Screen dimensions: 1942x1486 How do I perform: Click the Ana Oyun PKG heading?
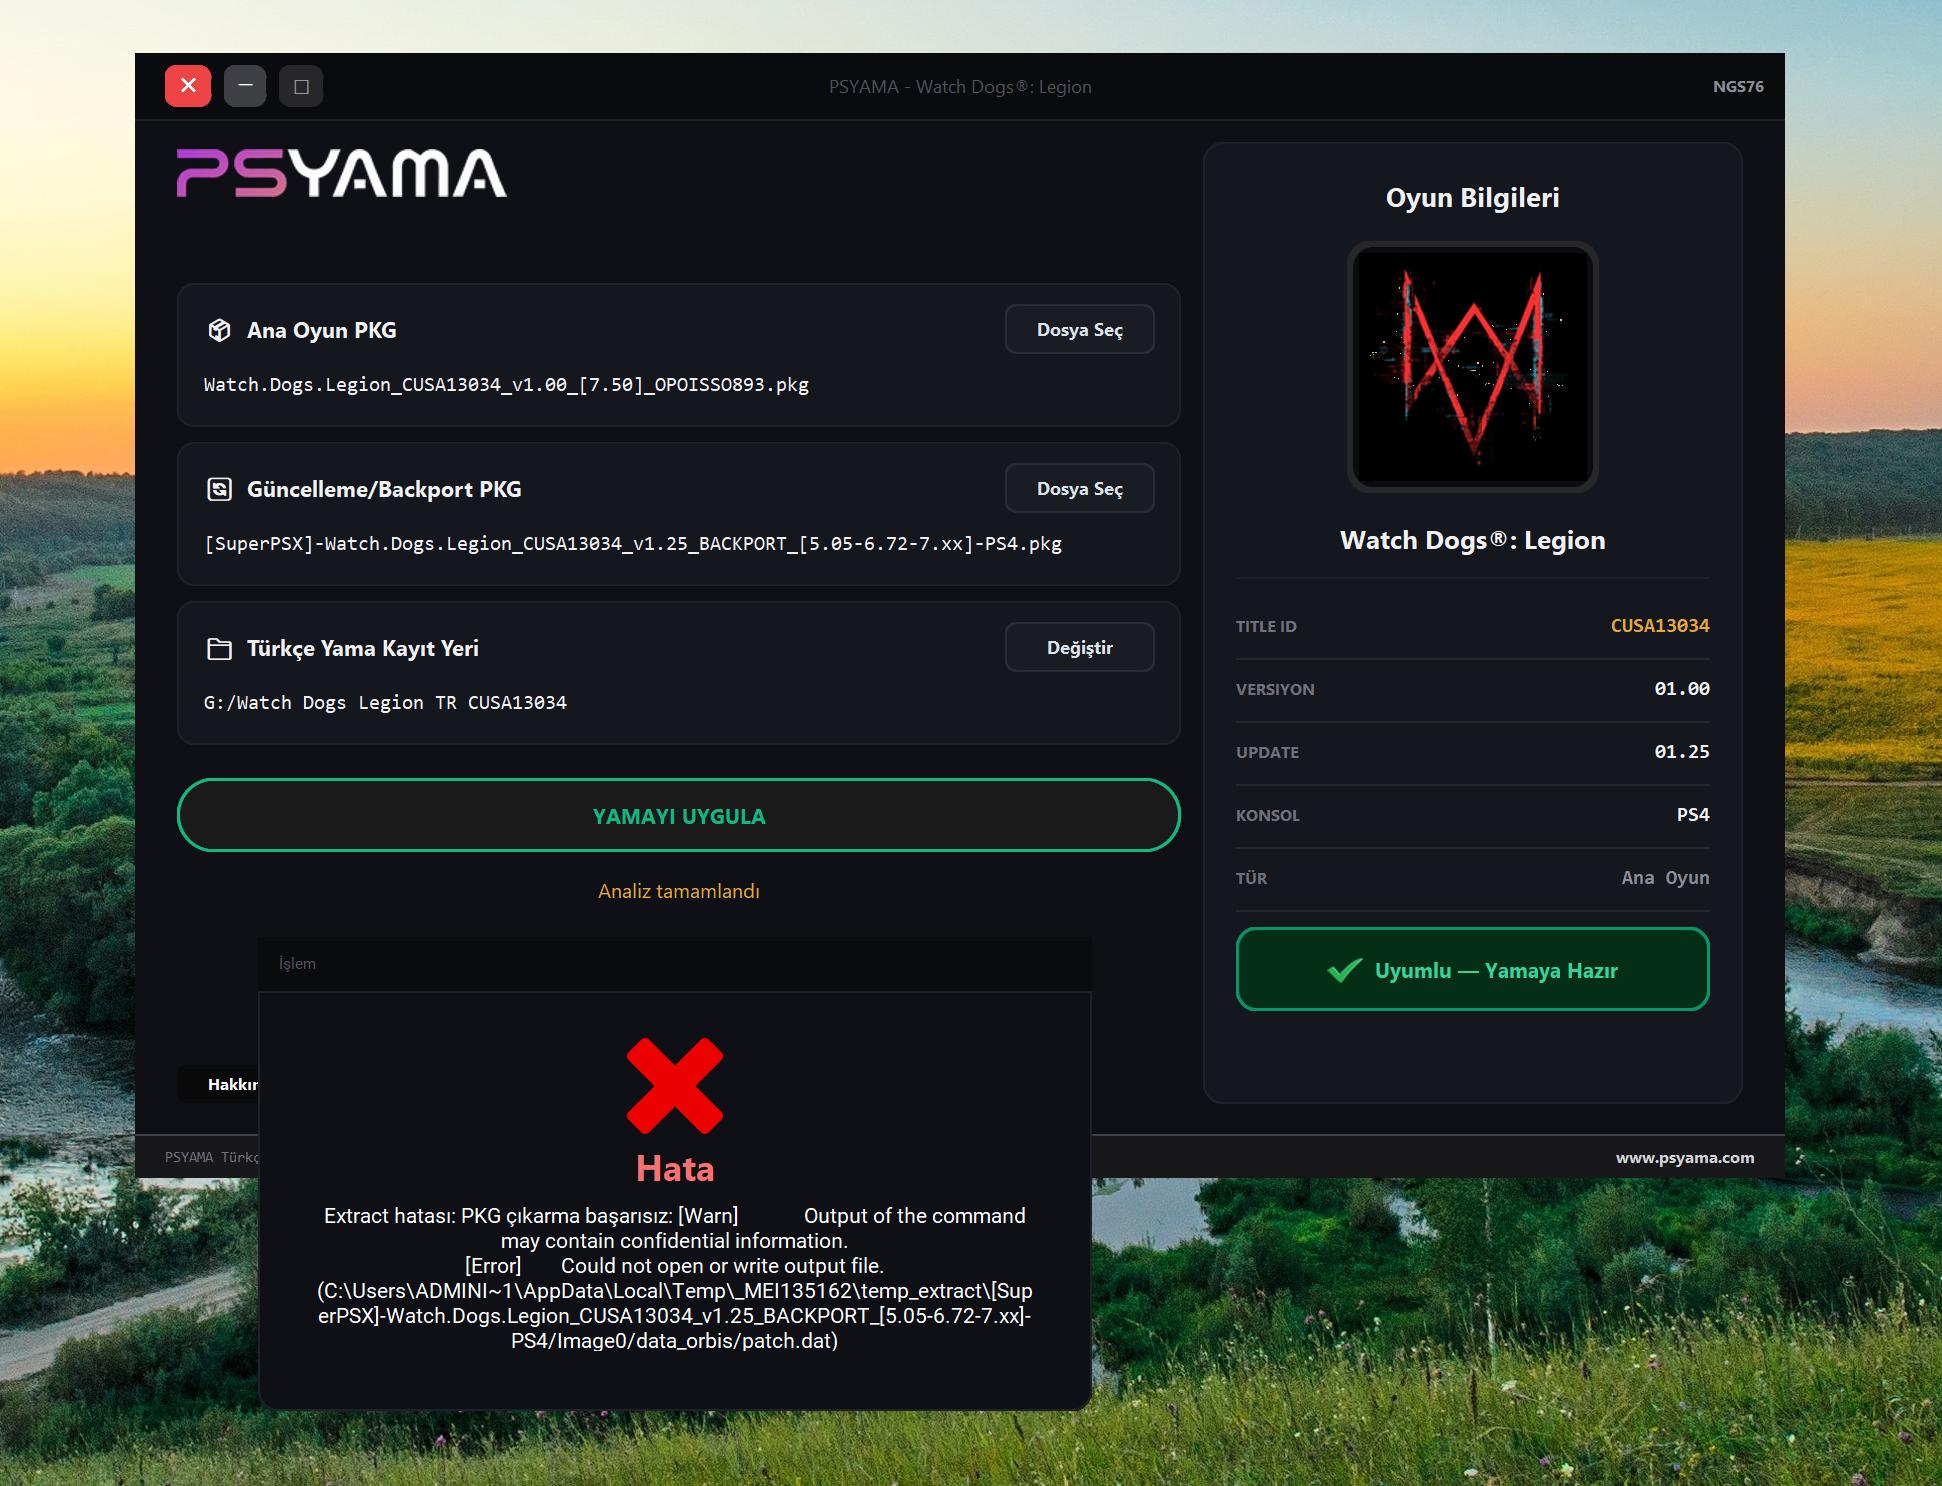322,330
